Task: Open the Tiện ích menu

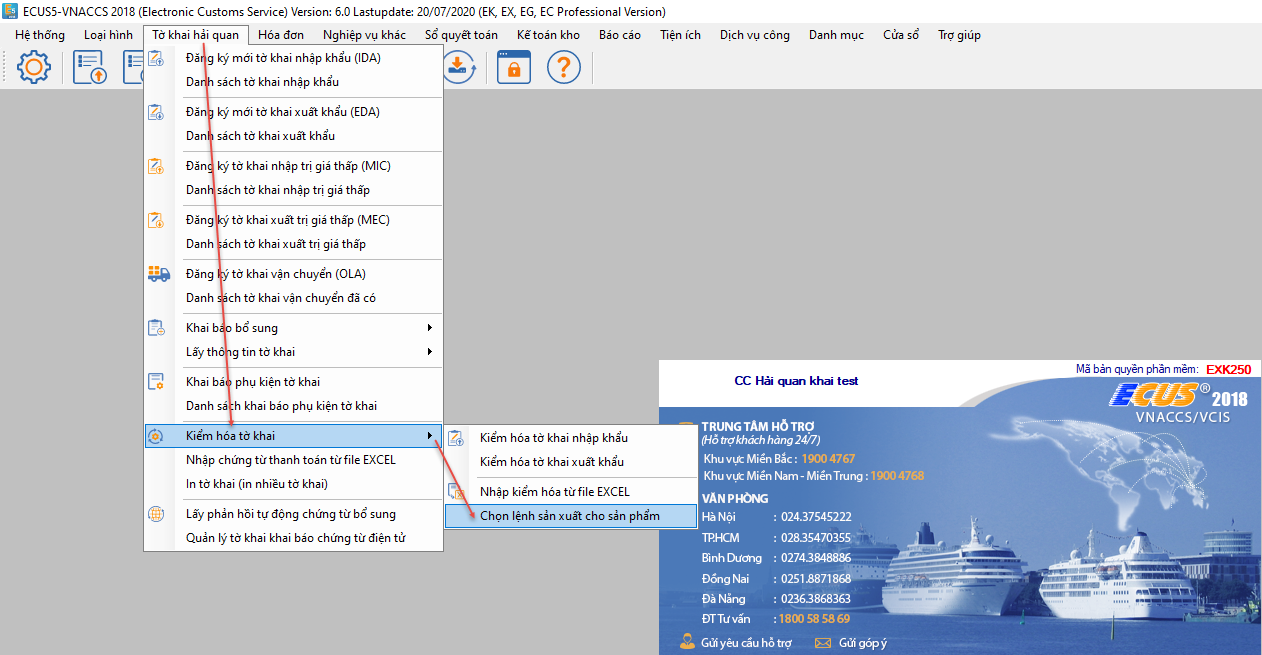Action: pyautogui.click(x=680, y=35)
